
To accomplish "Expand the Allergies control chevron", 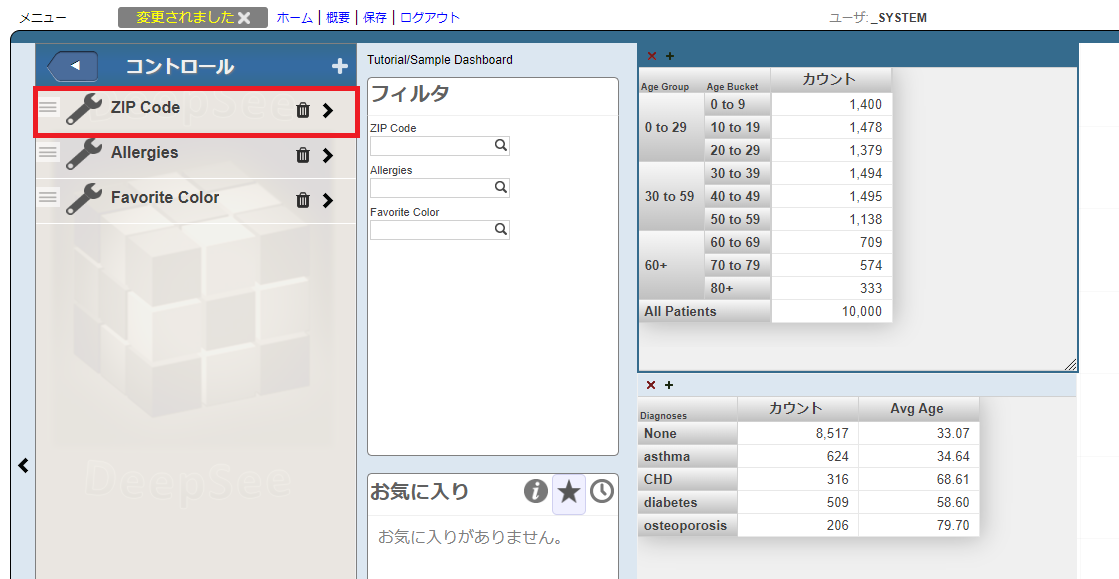I will tap(328, 155).
